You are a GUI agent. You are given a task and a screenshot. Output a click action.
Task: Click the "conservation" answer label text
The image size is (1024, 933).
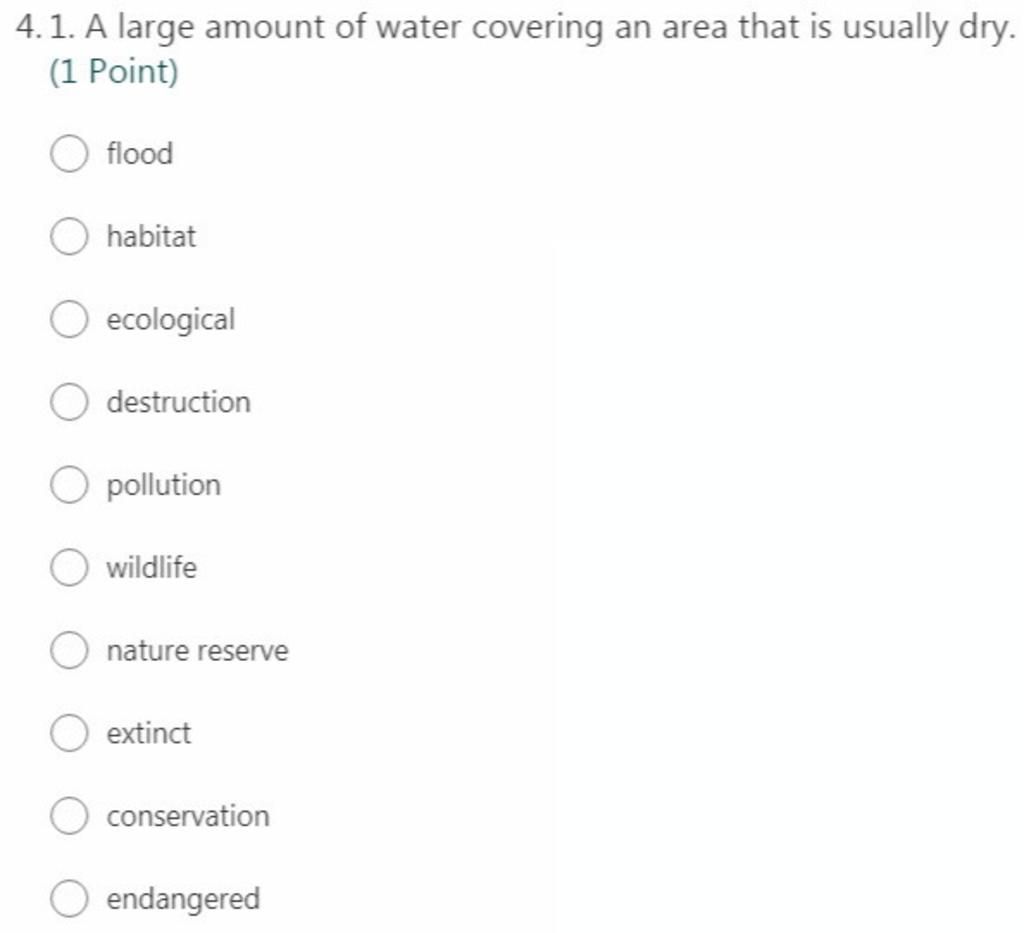(188, 816)
